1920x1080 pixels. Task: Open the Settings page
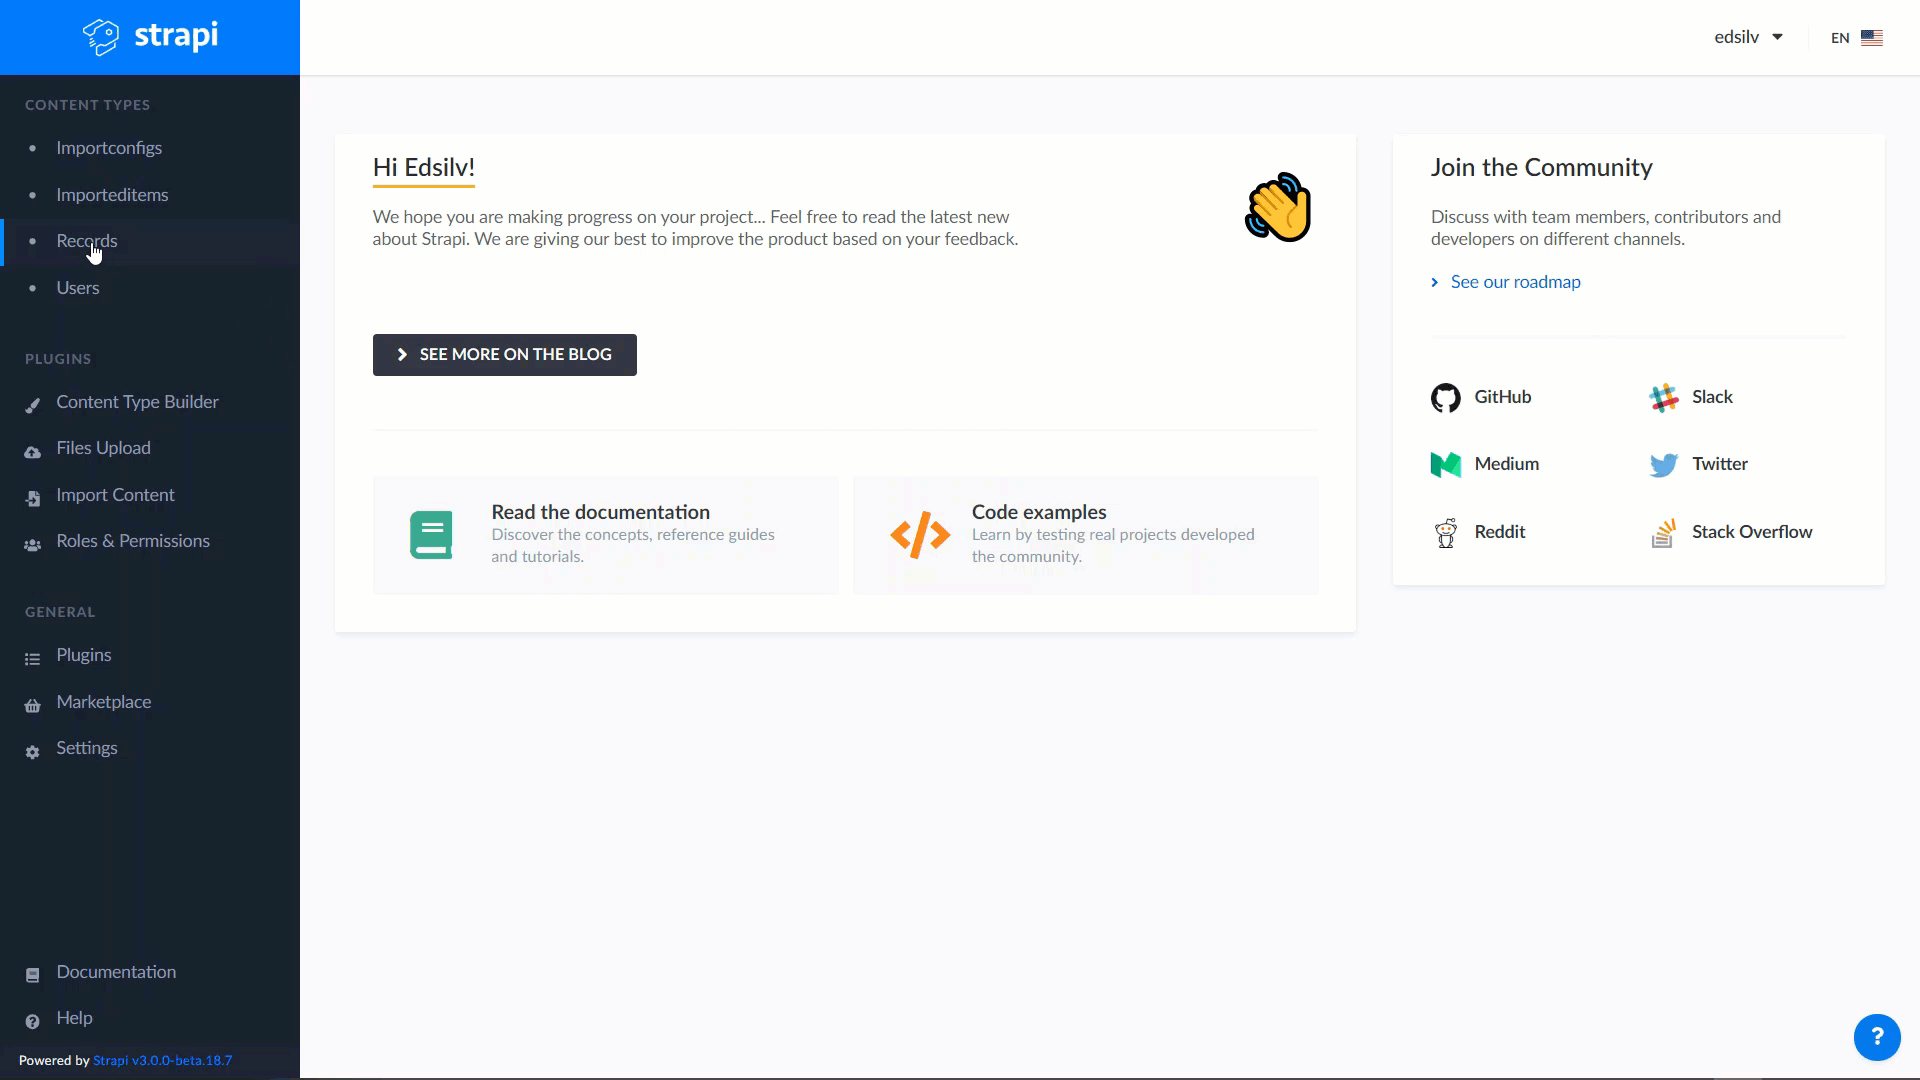click(x=150, y=748)
